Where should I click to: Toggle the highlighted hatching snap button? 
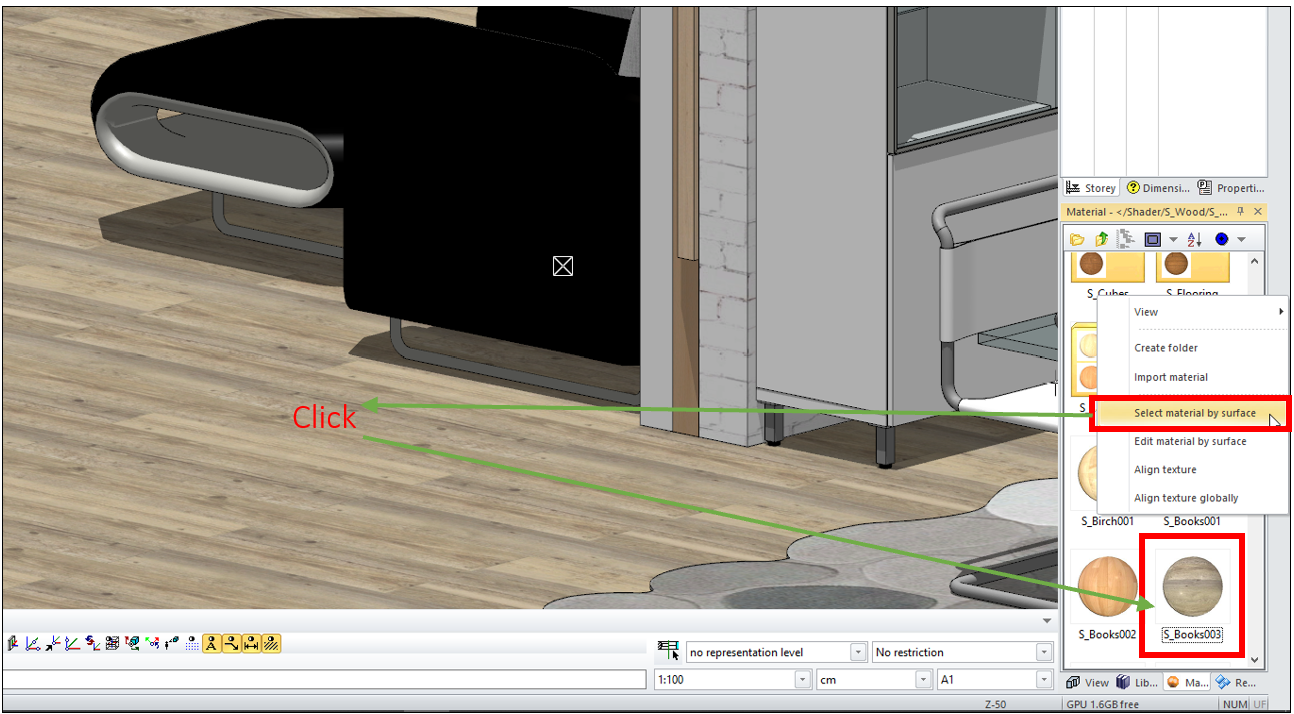pyautogui.click(x=271, y=644)
